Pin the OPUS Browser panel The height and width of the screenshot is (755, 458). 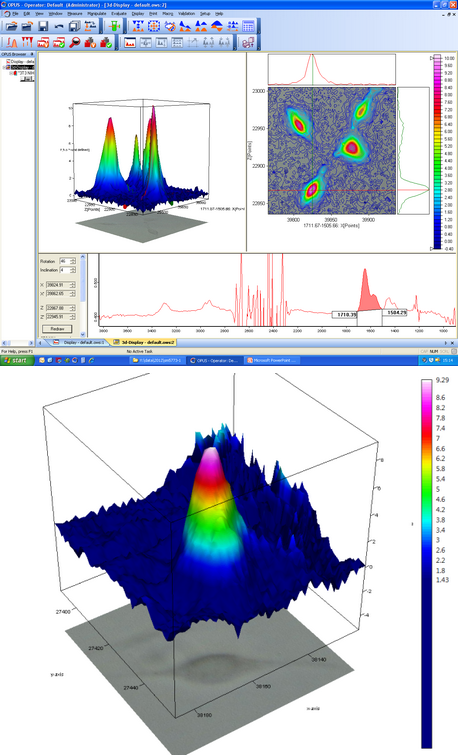point(32,54)
